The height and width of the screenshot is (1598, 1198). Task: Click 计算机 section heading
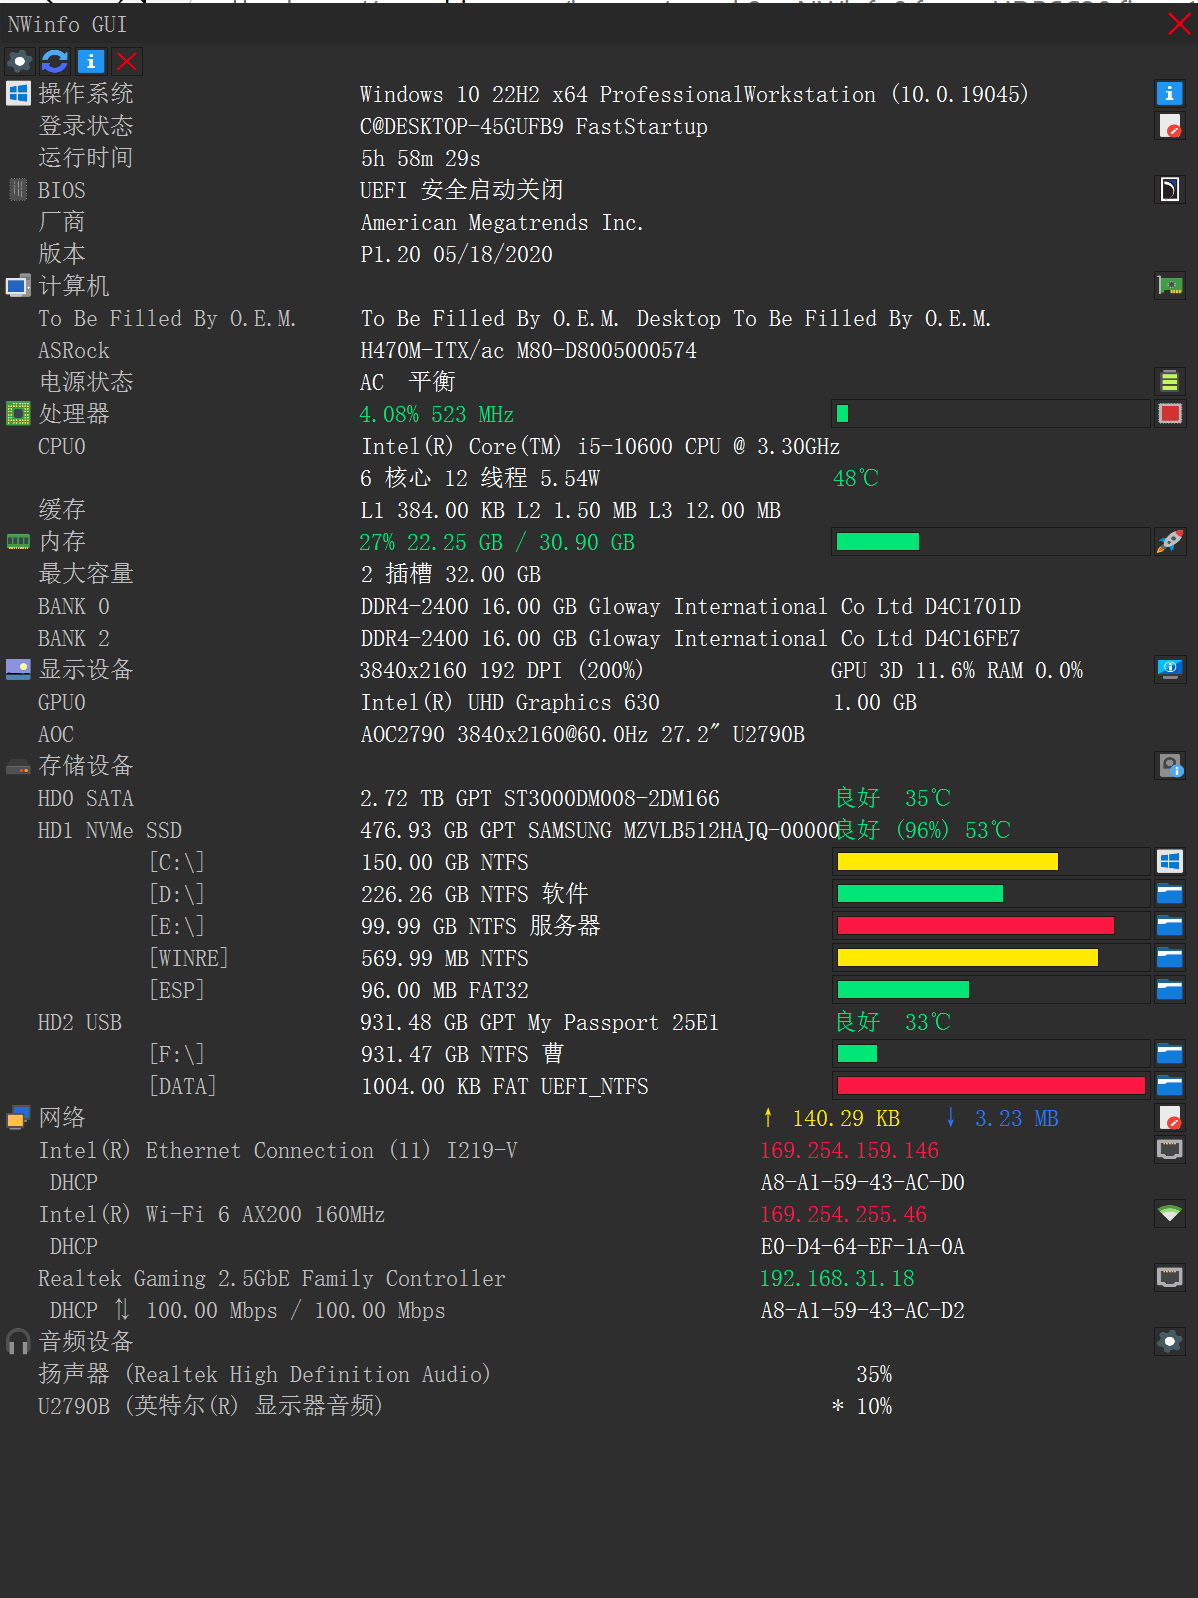click(74, 286)
